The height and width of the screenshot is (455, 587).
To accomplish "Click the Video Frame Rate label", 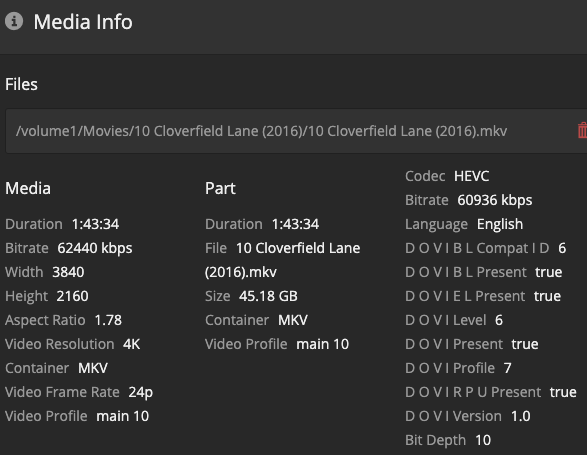I will tap(62, 392).
